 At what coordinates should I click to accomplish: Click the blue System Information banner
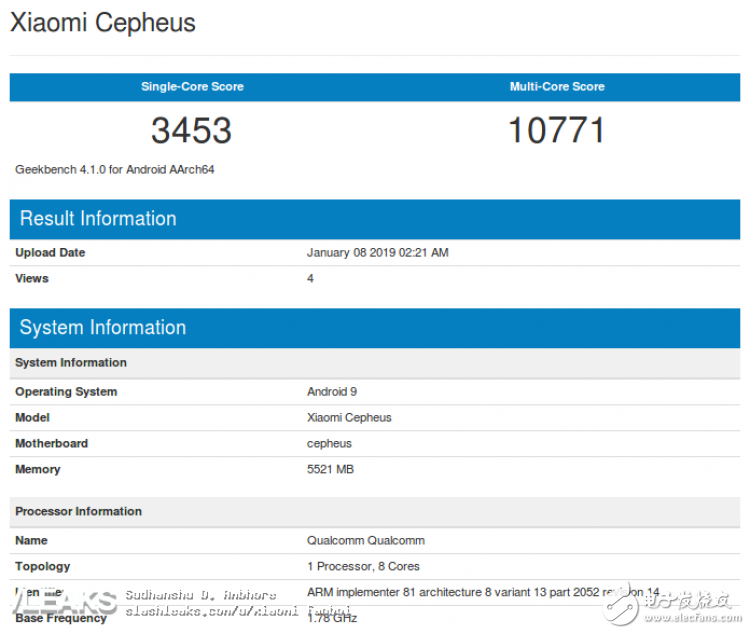point(375,328)
